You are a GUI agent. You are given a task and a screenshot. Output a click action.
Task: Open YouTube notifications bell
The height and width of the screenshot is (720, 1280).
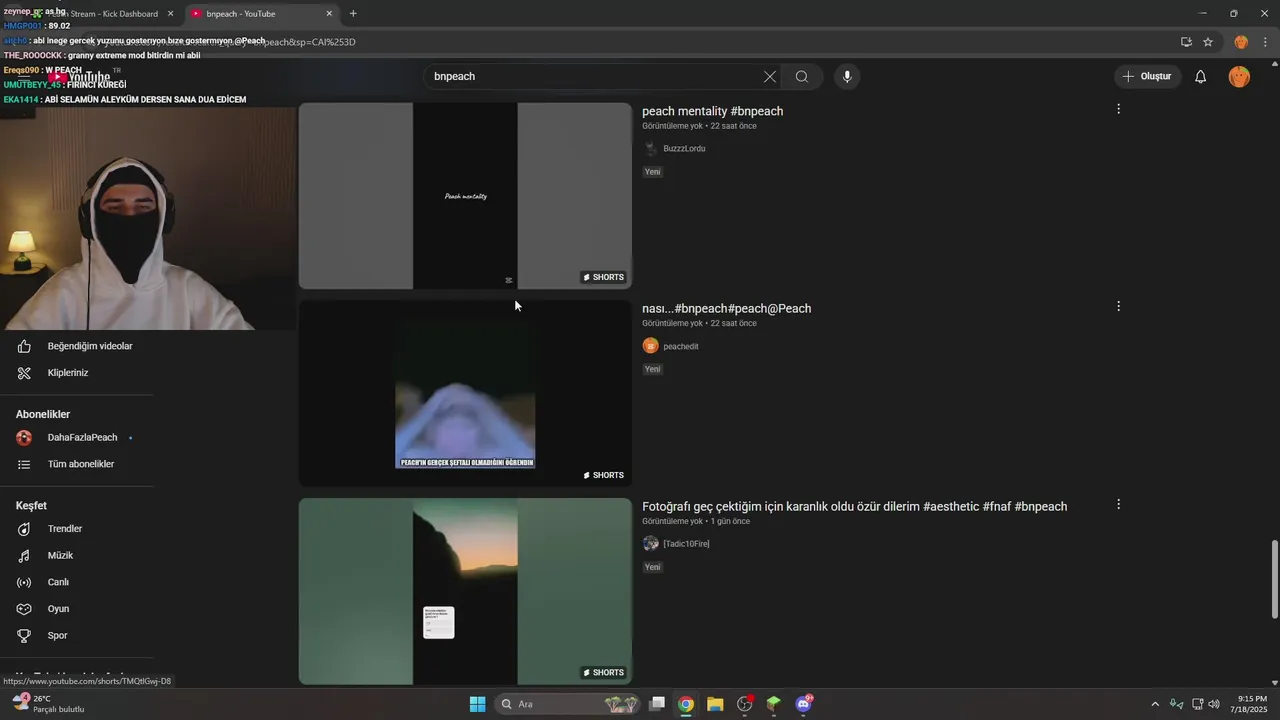(x=1201, y=77)
